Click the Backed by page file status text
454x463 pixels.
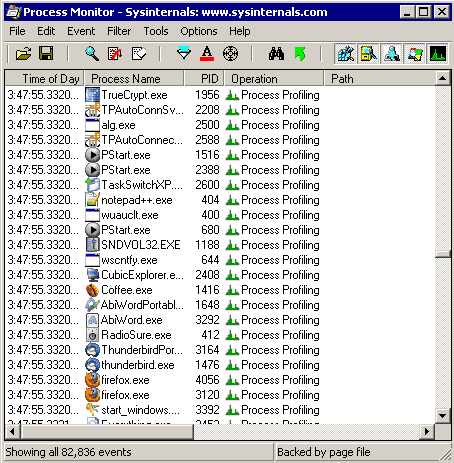tap(324, 452)
